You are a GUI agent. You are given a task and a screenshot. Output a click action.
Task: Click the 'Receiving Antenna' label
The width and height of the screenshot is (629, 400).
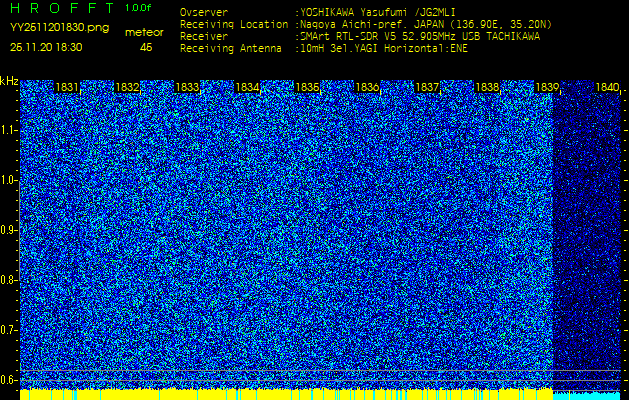coord(231,49)
